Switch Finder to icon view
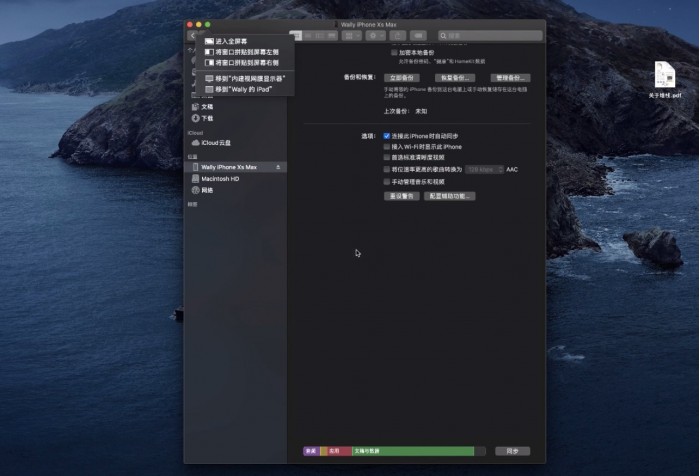 (x=296, y=36)
